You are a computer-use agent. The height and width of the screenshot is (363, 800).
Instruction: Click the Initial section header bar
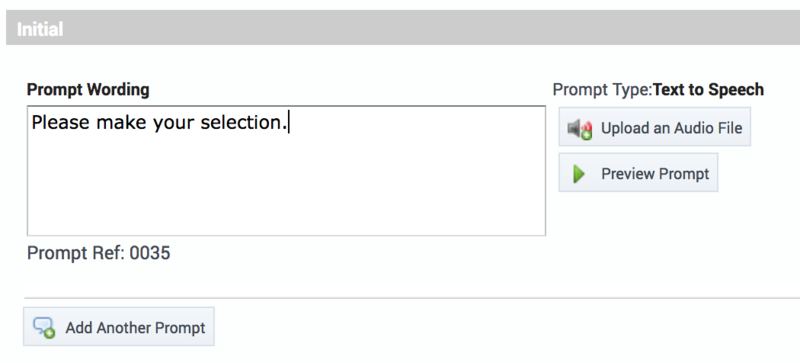tap(403, 28)
